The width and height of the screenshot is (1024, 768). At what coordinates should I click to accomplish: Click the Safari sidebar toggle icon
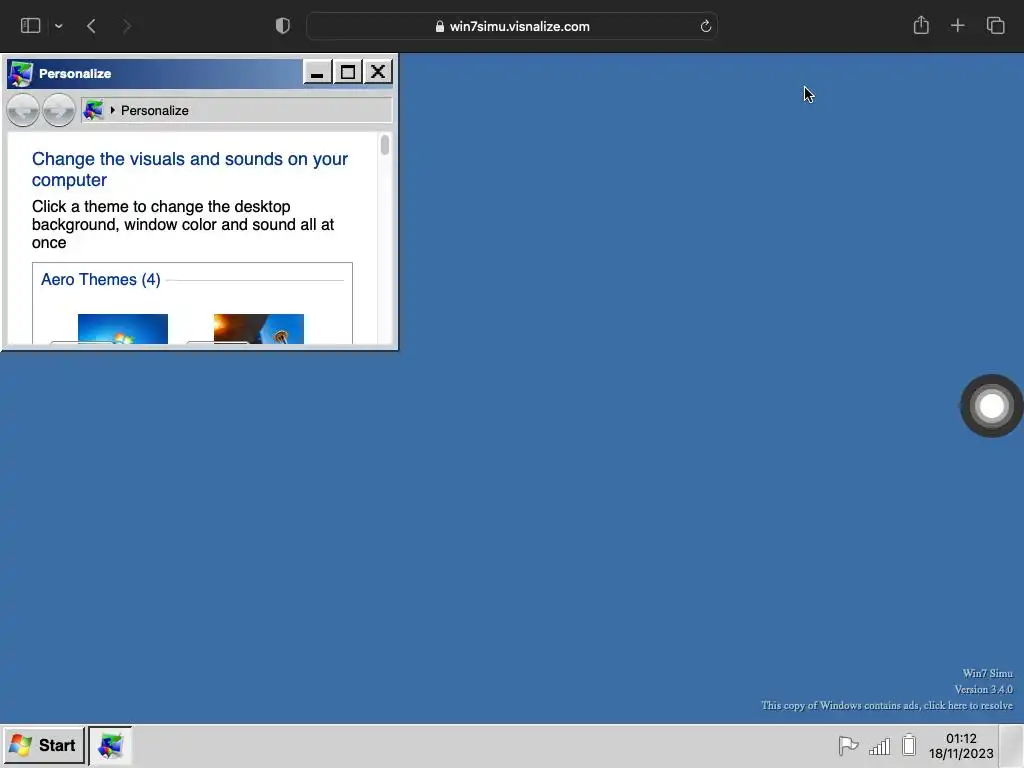click(x=30, y=25)
